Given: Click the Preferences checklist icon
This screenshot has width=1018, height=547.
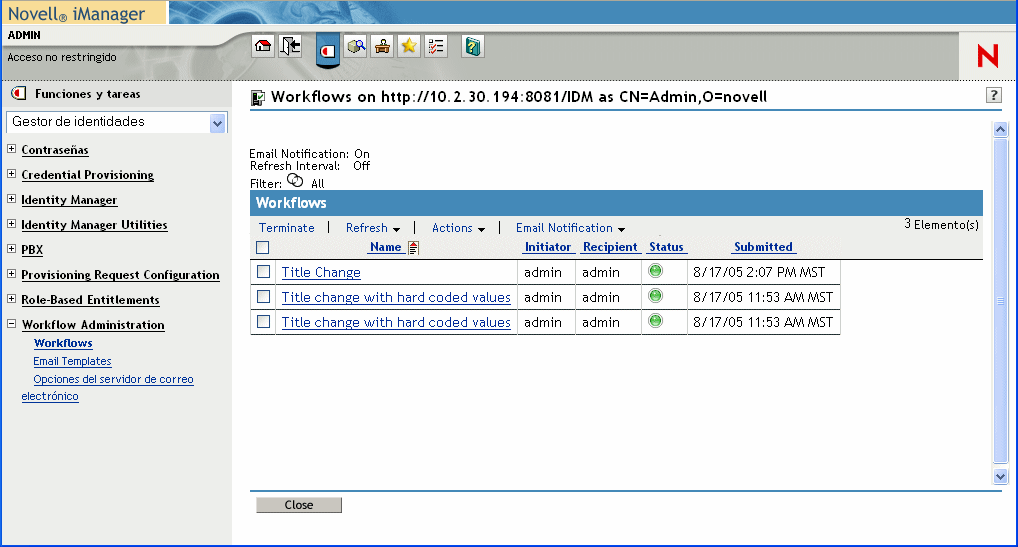Looking at the screenshot, I should 436,46.
